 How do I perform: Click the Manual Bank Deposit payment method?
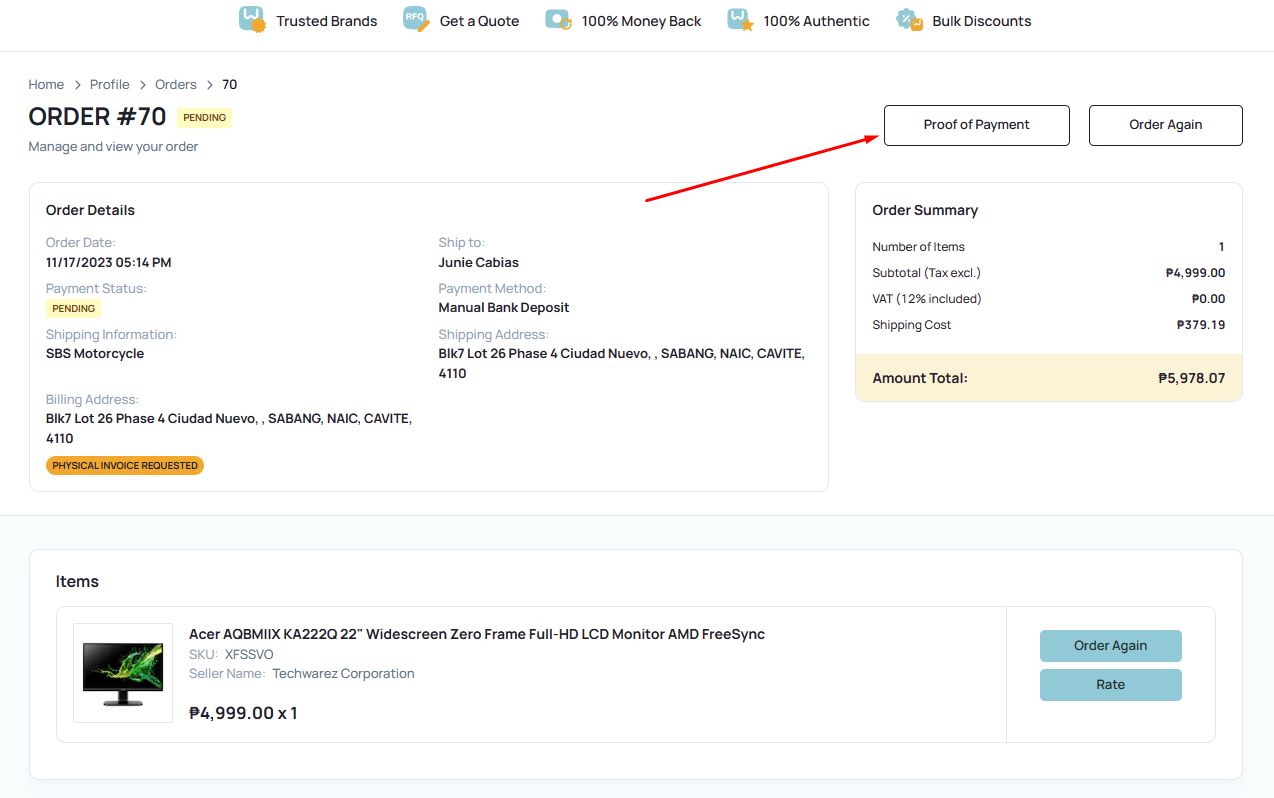tap(504, 308)
